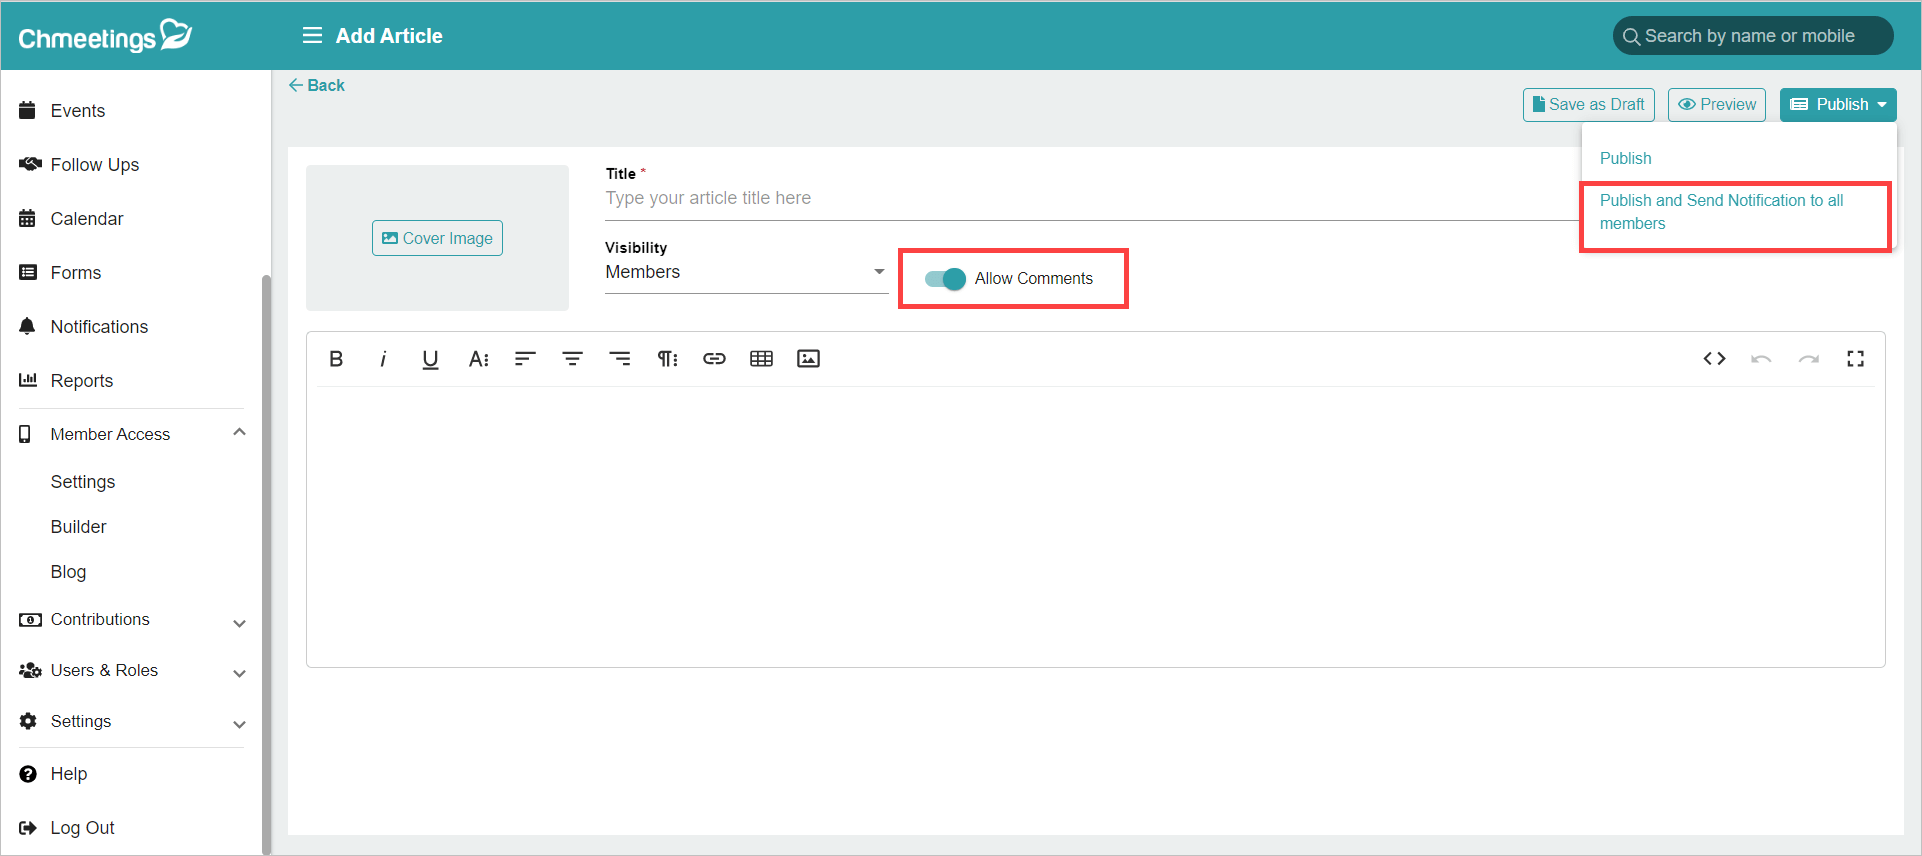Align text to the right
Screen dimensions: 1922x856
click(620, 359)
